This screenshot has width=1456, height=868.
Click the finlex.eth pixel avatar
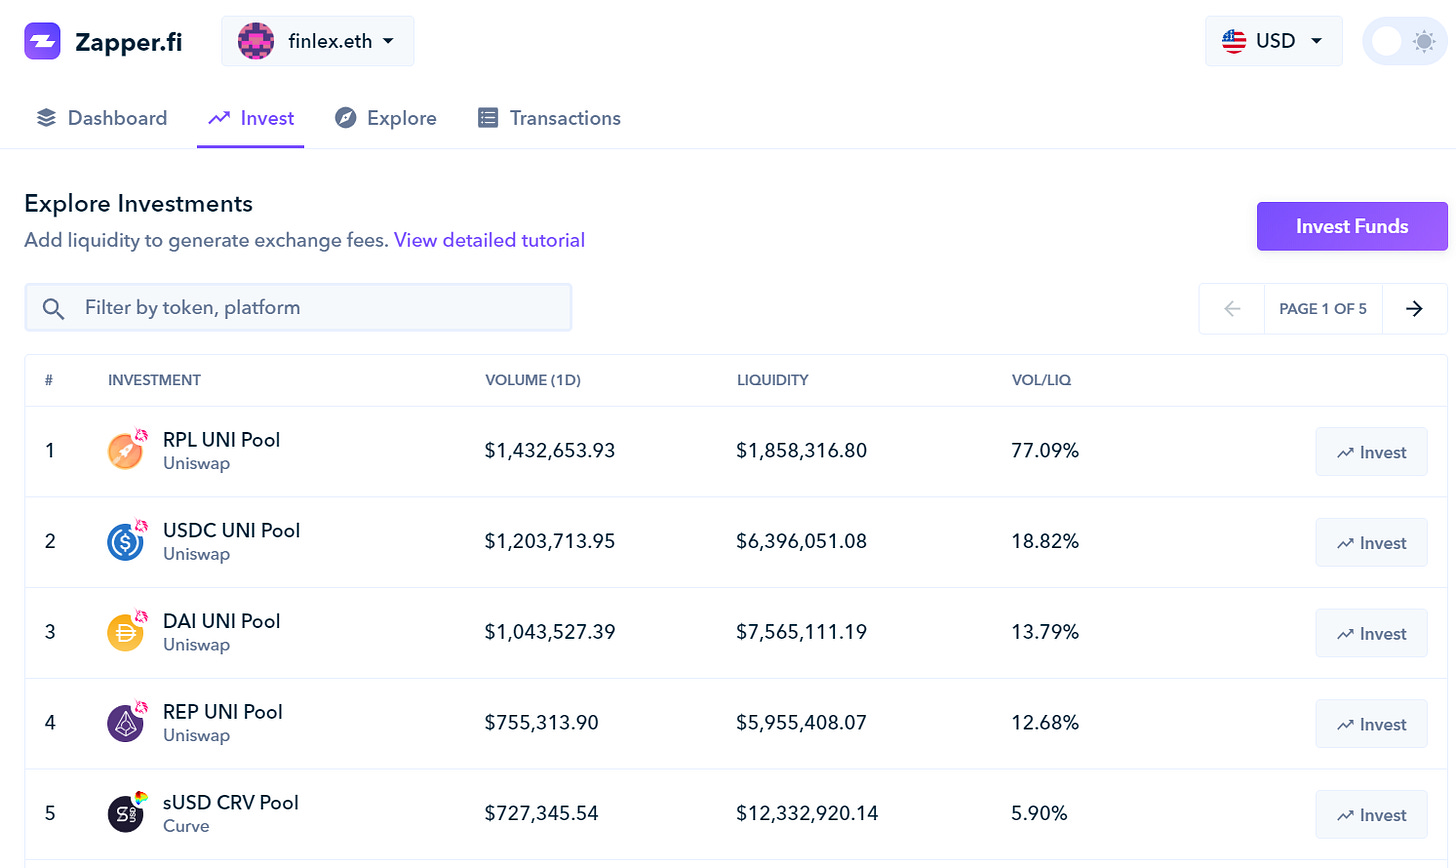coord(256,41)
